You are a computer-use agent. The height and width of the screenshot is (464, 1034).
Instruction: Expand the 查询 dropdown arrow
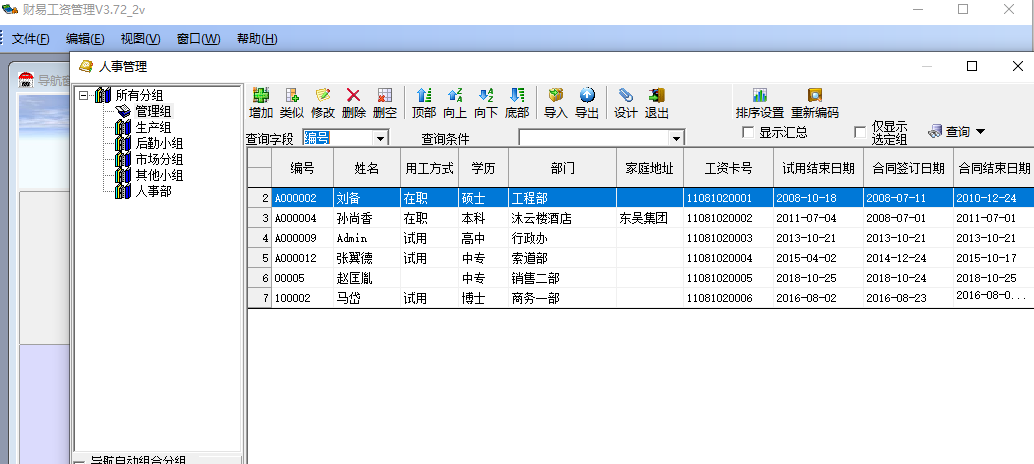point(980,132)
